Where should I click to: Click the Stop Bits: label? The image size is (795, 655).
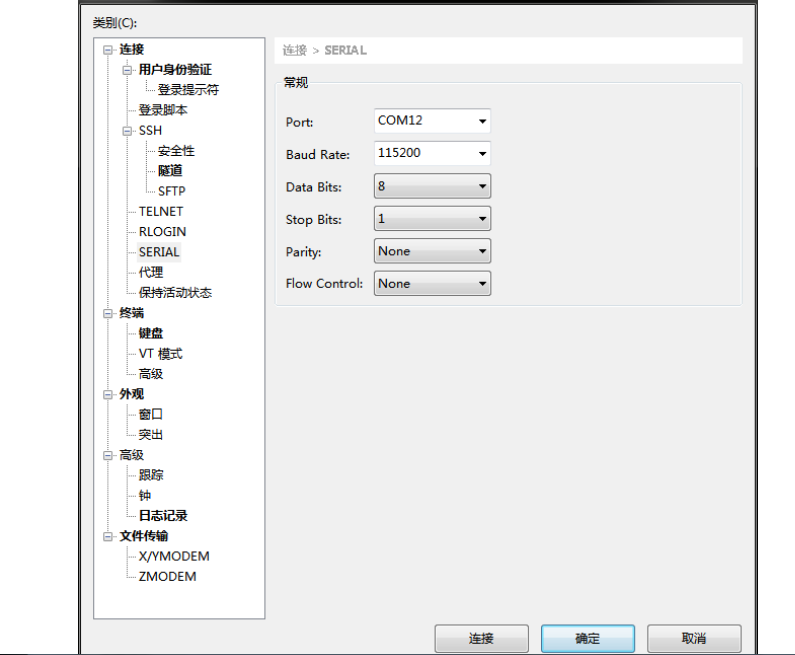tap(314, 220)
